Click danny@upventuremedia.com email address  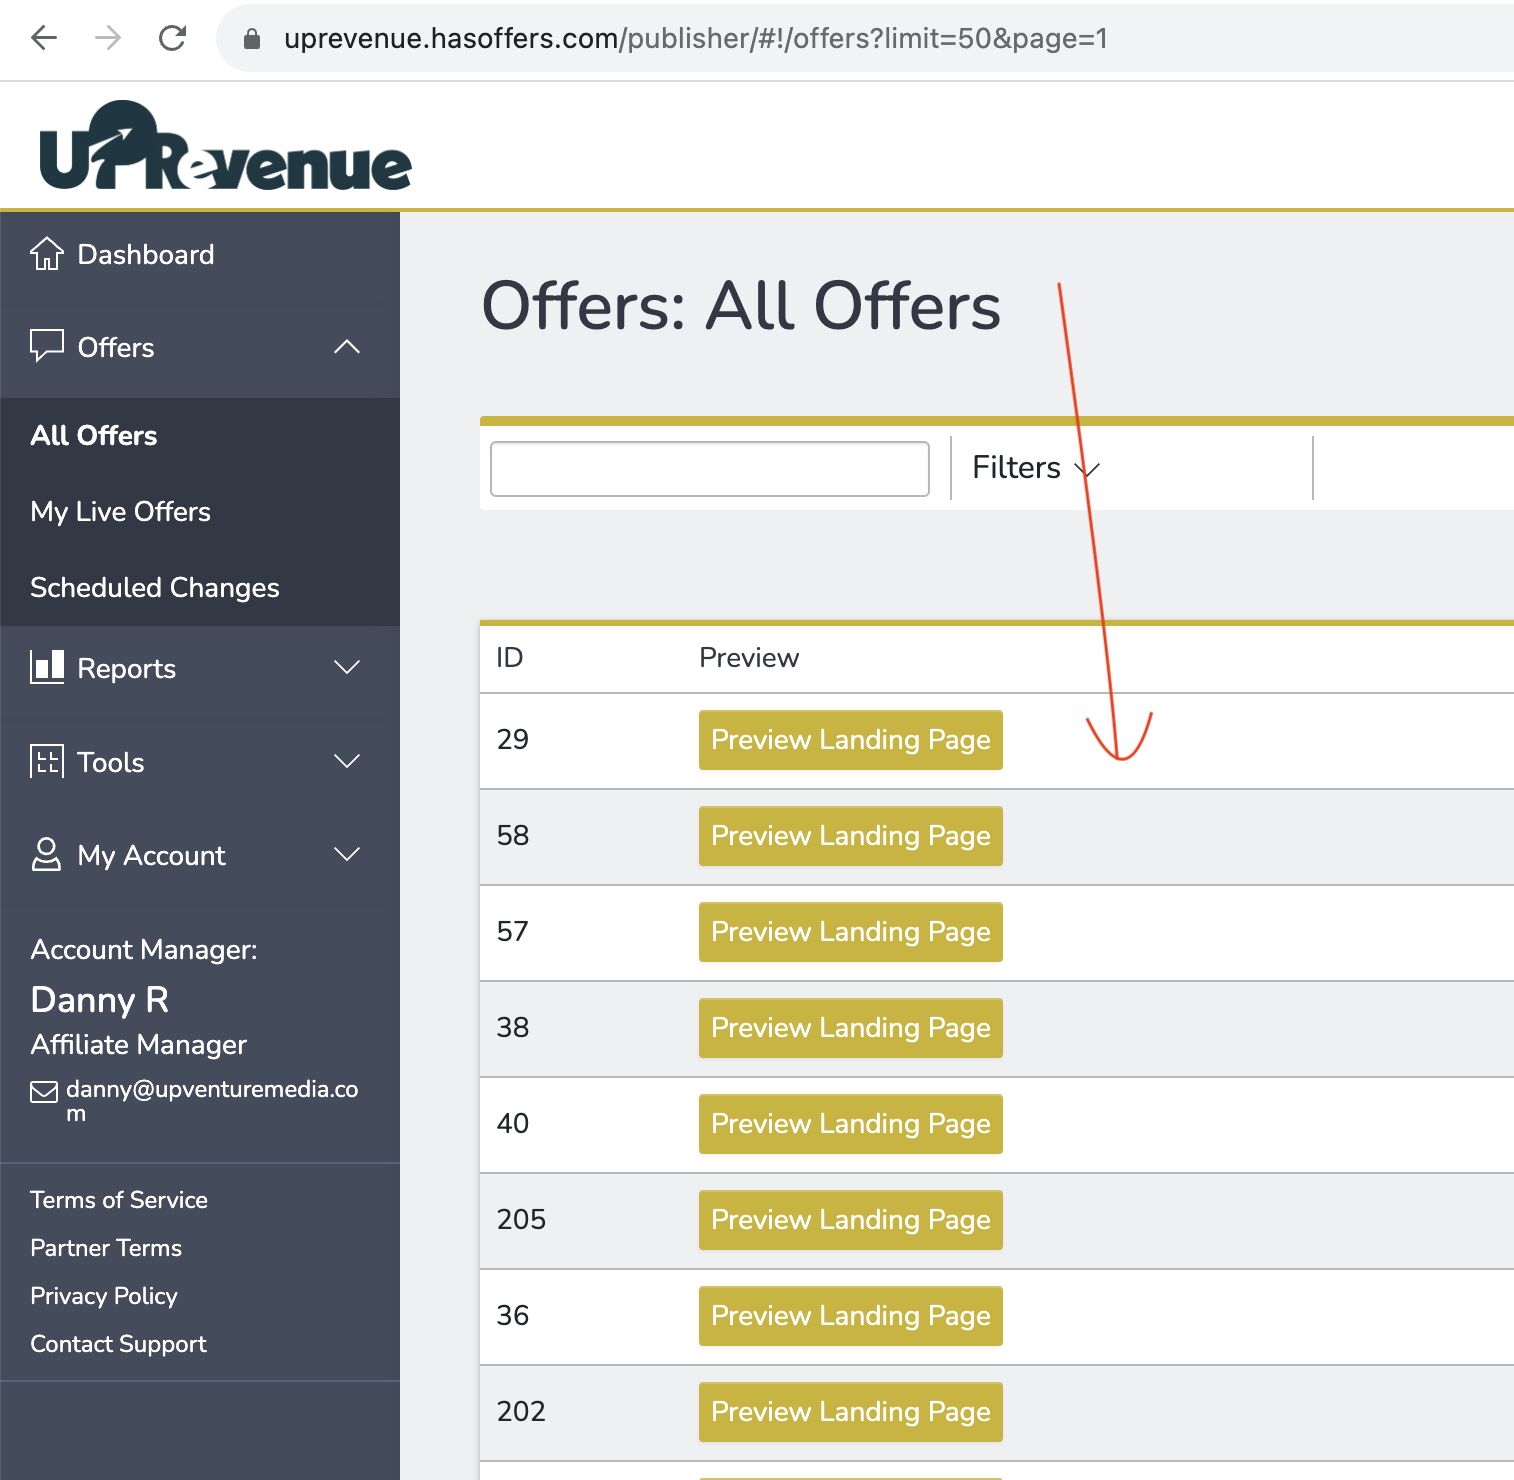click(x=212, y=1100)
